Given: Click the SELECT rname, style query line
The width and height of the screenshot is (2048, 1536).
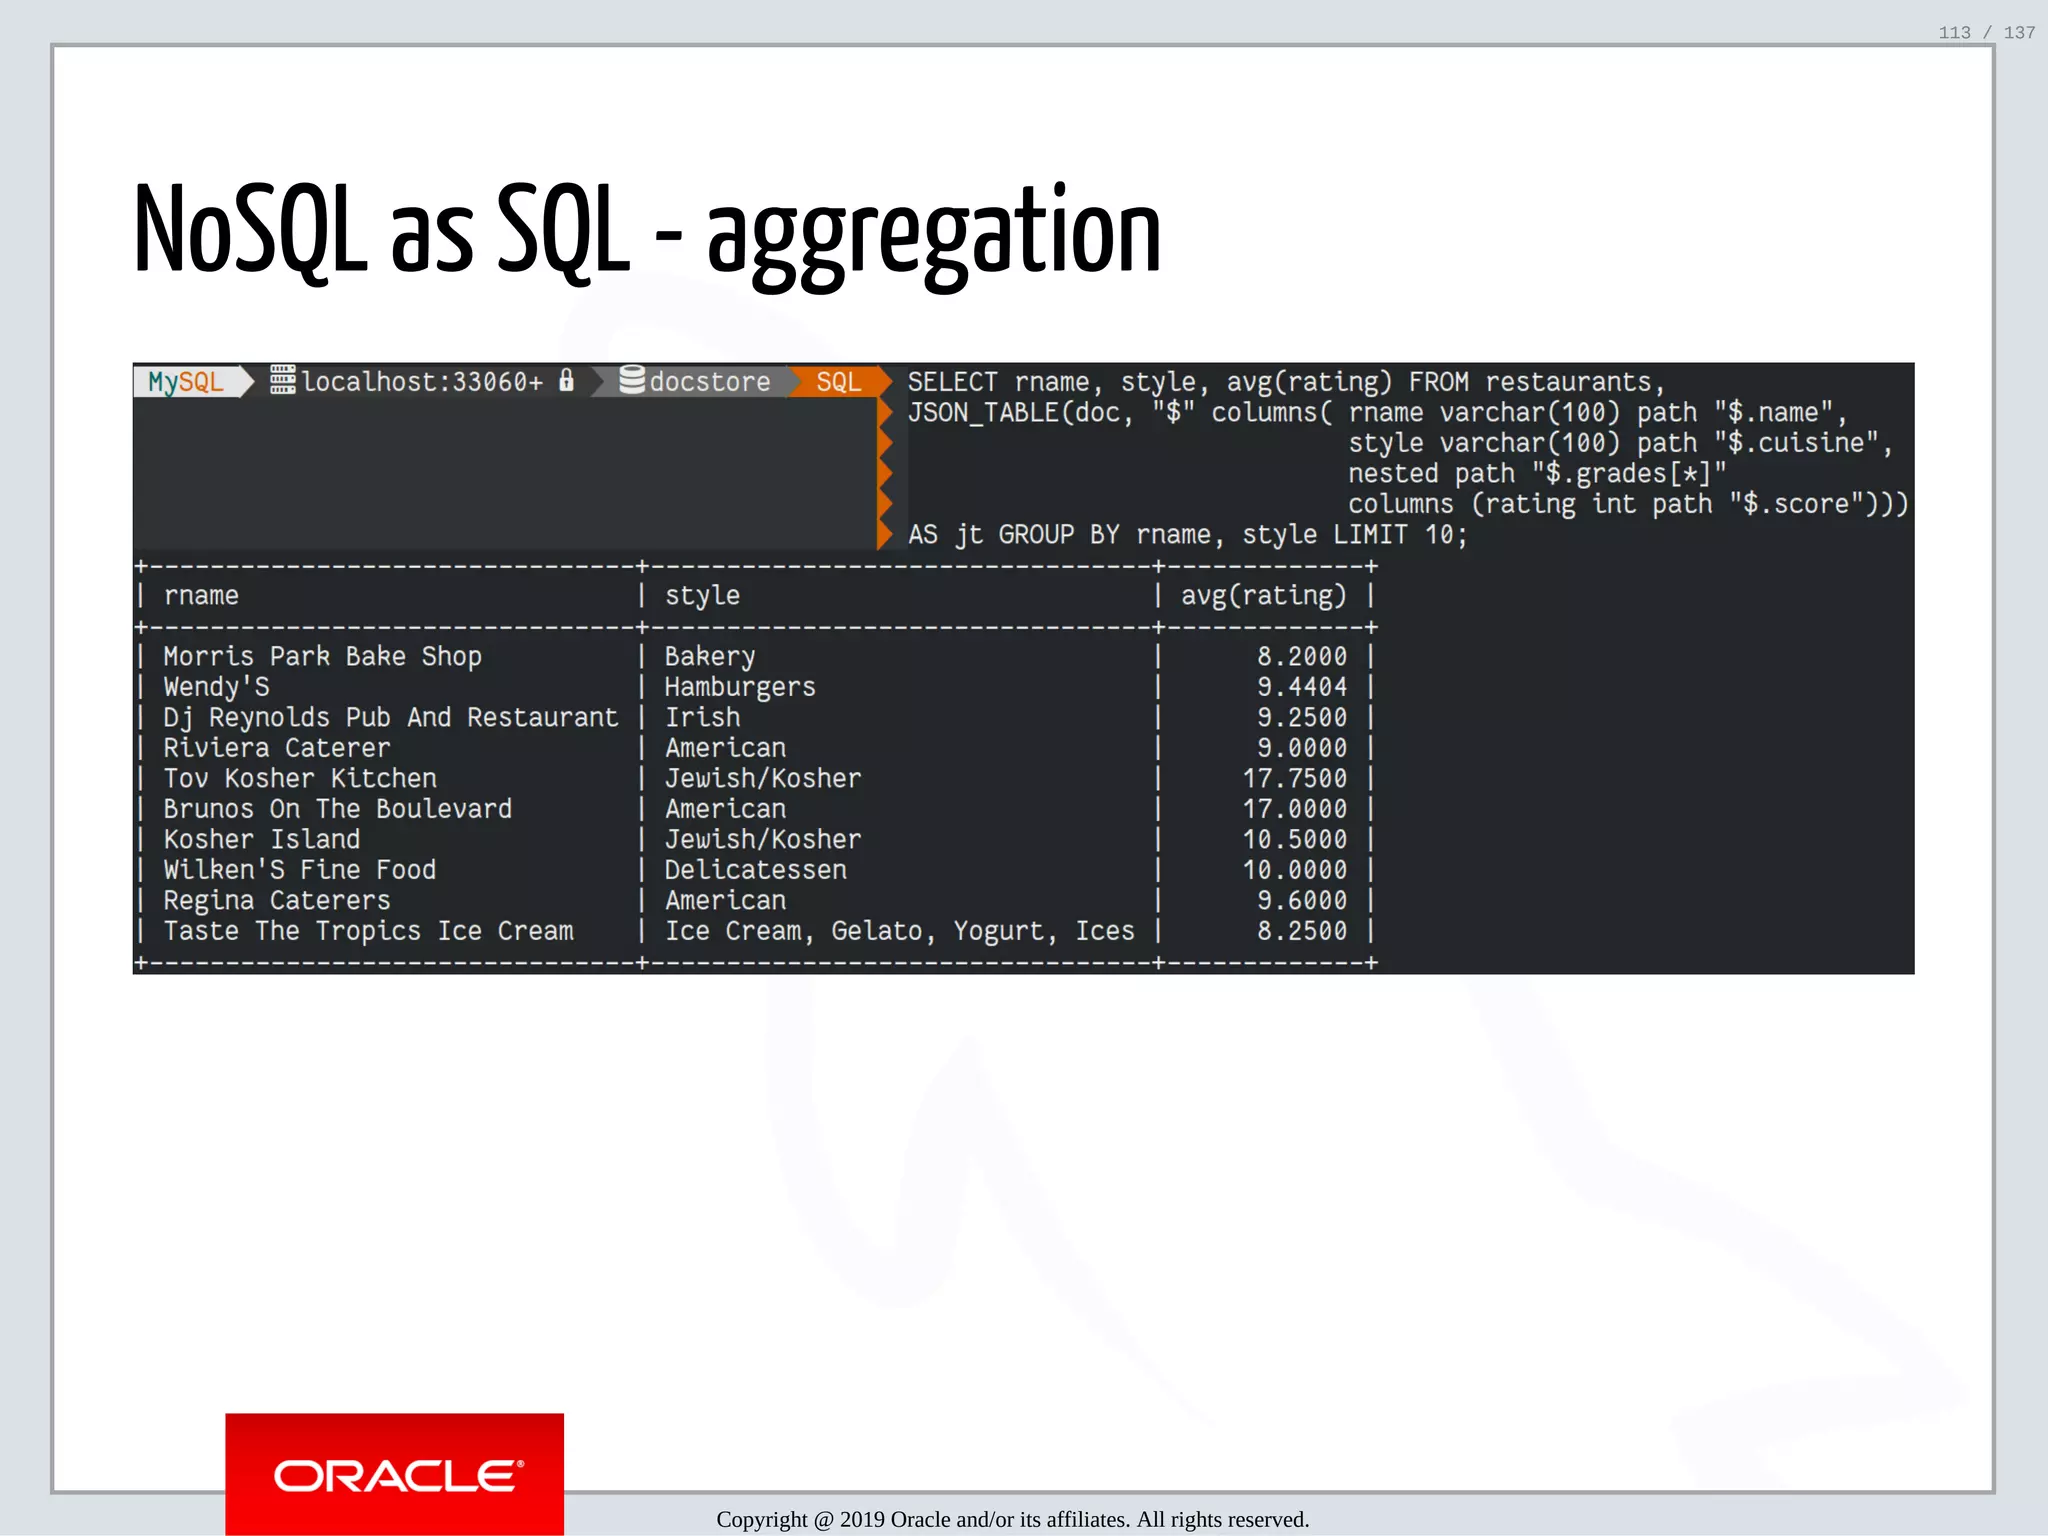Looking at the screenshot, I should pyautogui.click(x=1286, y=382).
